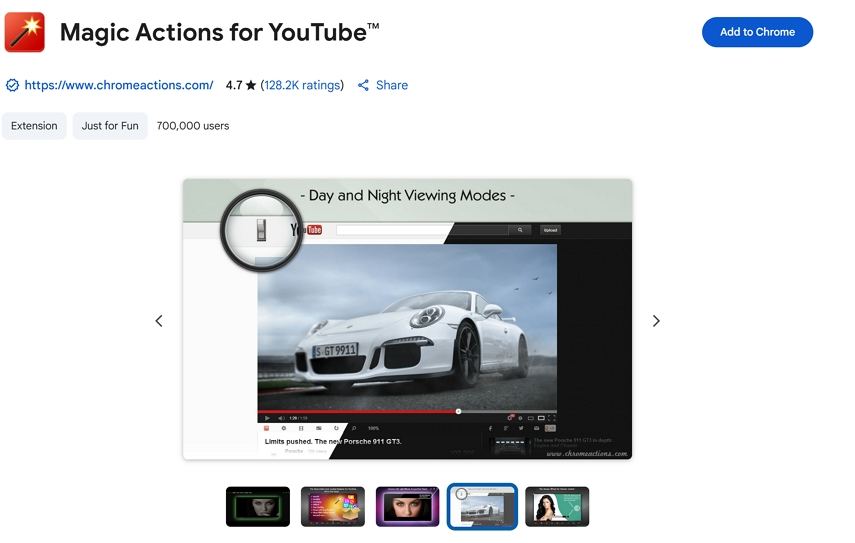Click the Share link

[392, 85]
